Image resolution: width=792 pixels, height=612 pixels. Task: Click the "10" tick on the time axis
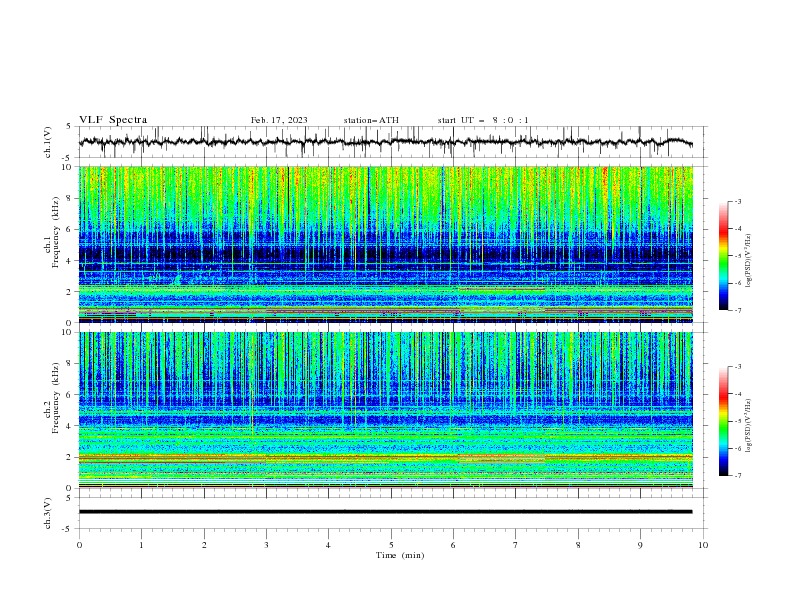click(703, 545)
